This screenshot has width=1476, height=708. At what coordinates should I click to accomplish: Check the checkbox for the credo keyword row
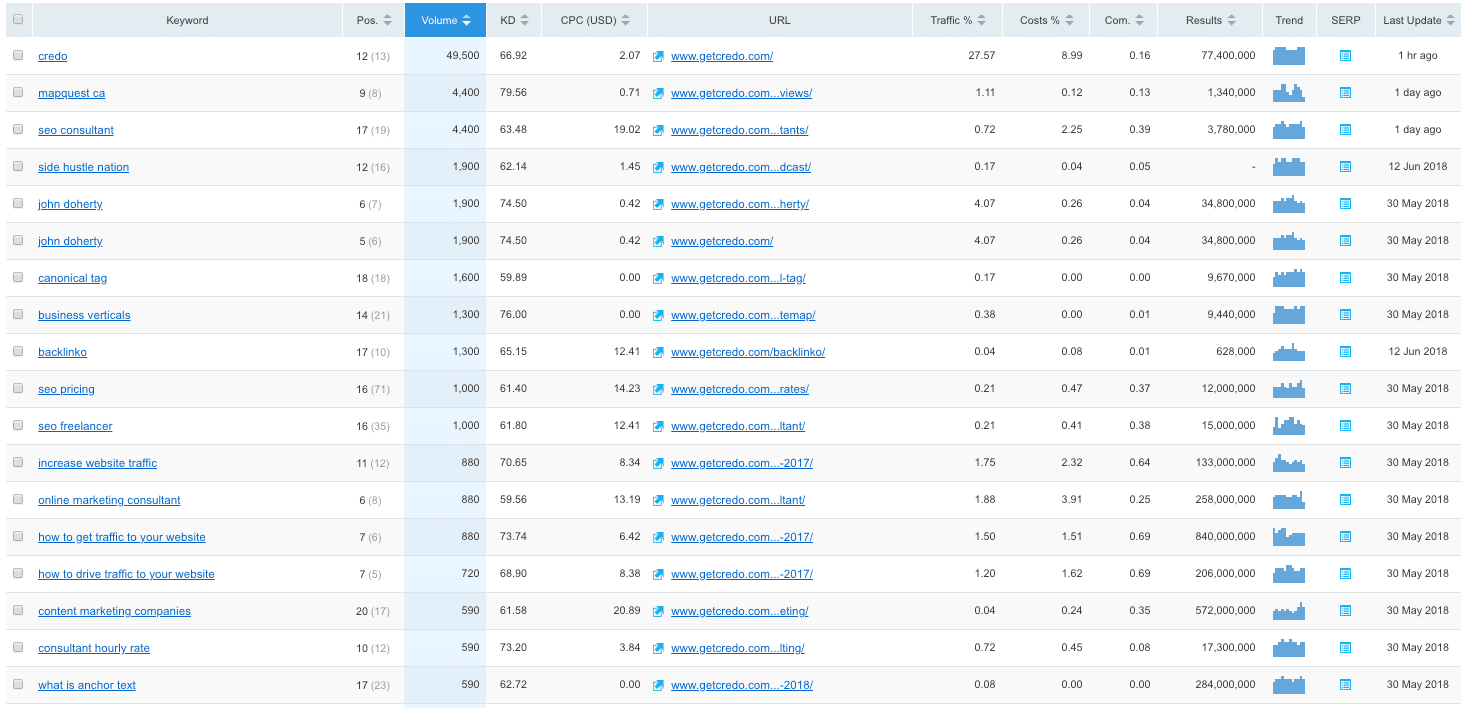18,55
